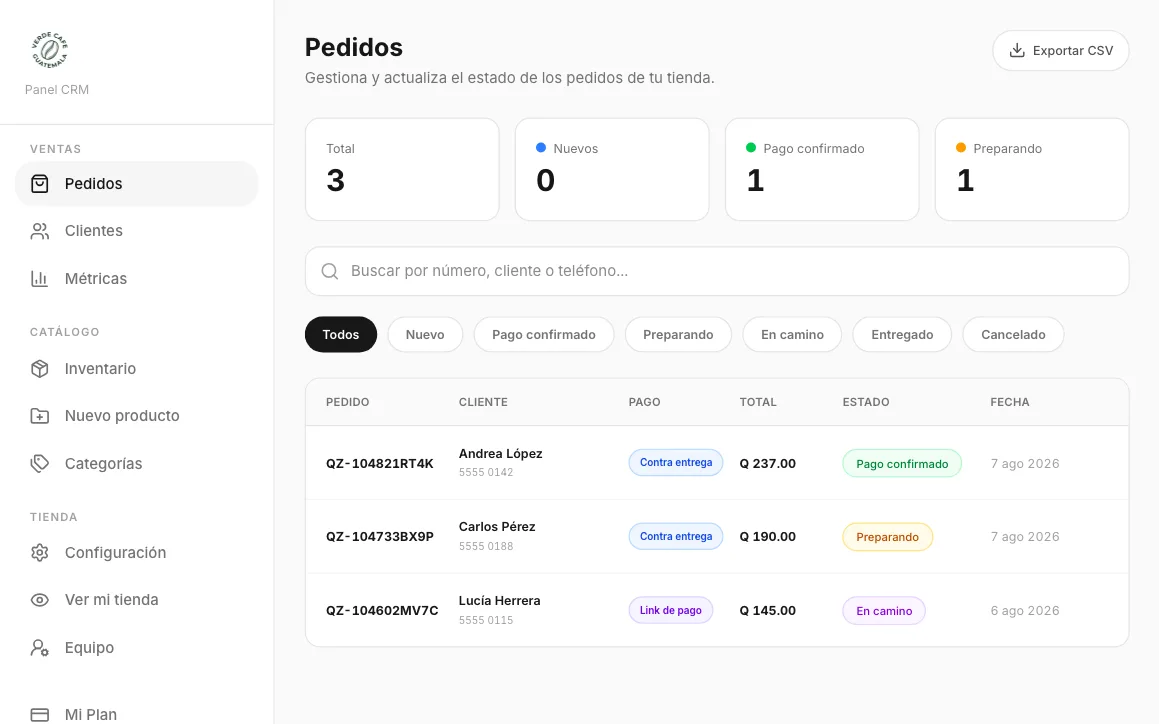Click the card icon beside Mi Plan
1159x724 pixels.
[40, 714]
